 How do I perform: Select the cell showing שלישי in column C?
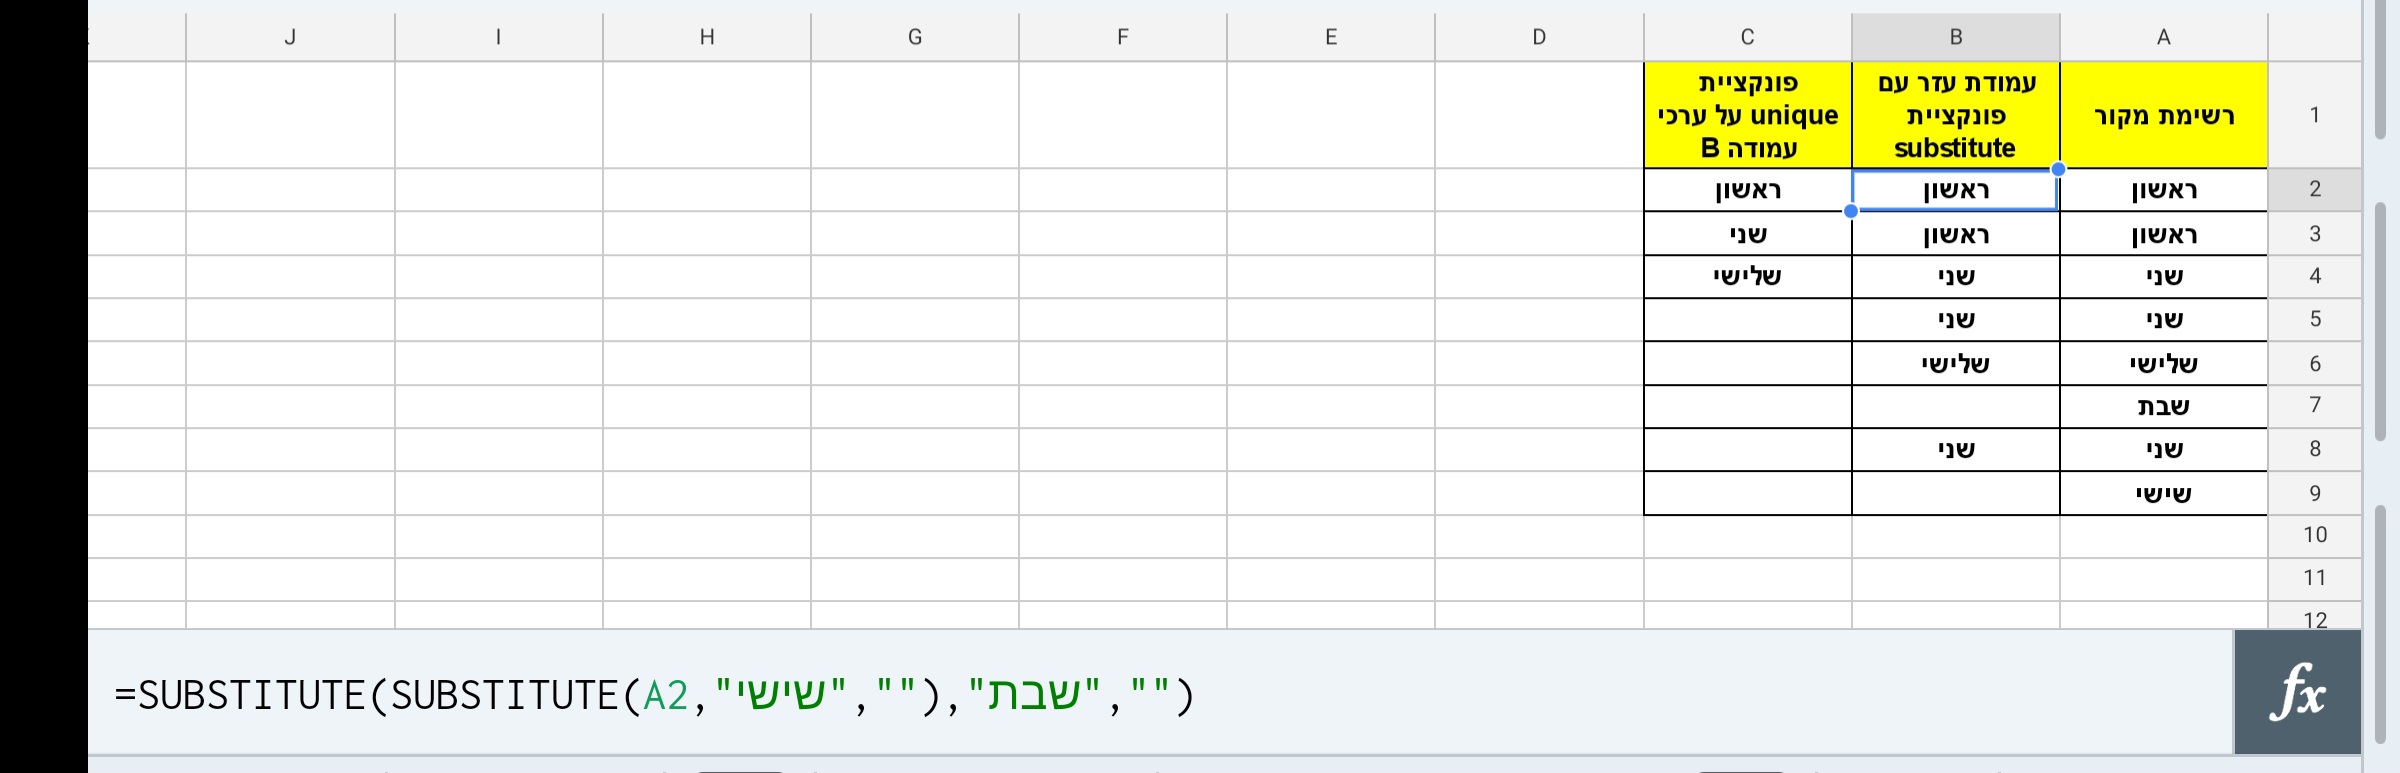pyautogui.click(x=1747, y=275)
